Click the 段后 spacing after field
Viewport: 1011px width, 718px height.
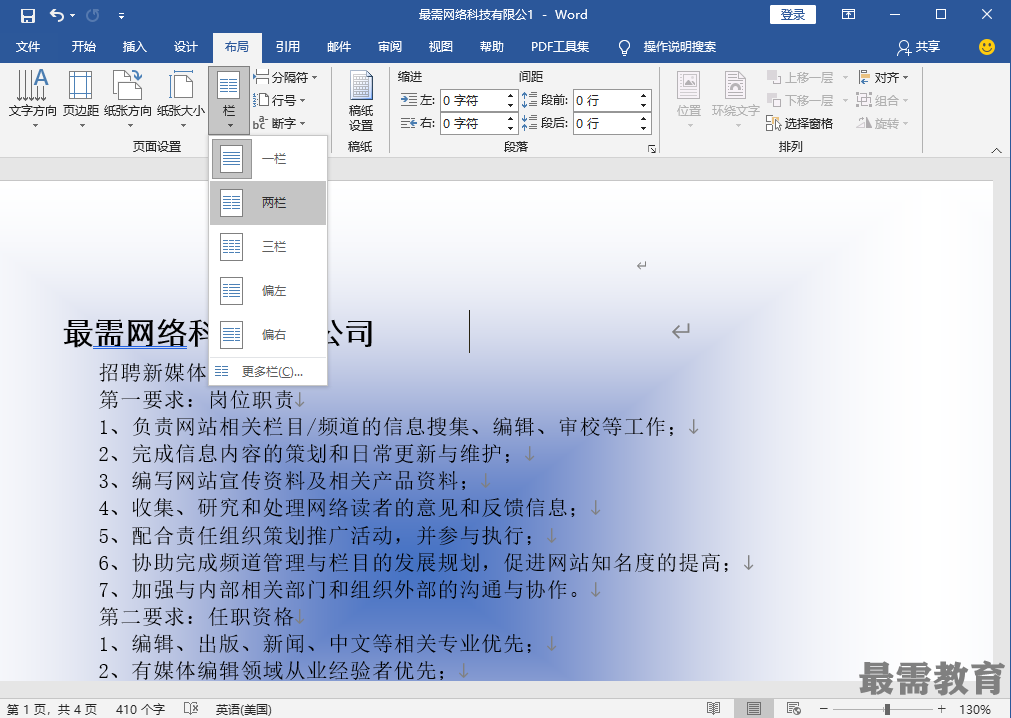tap(605, 123)
